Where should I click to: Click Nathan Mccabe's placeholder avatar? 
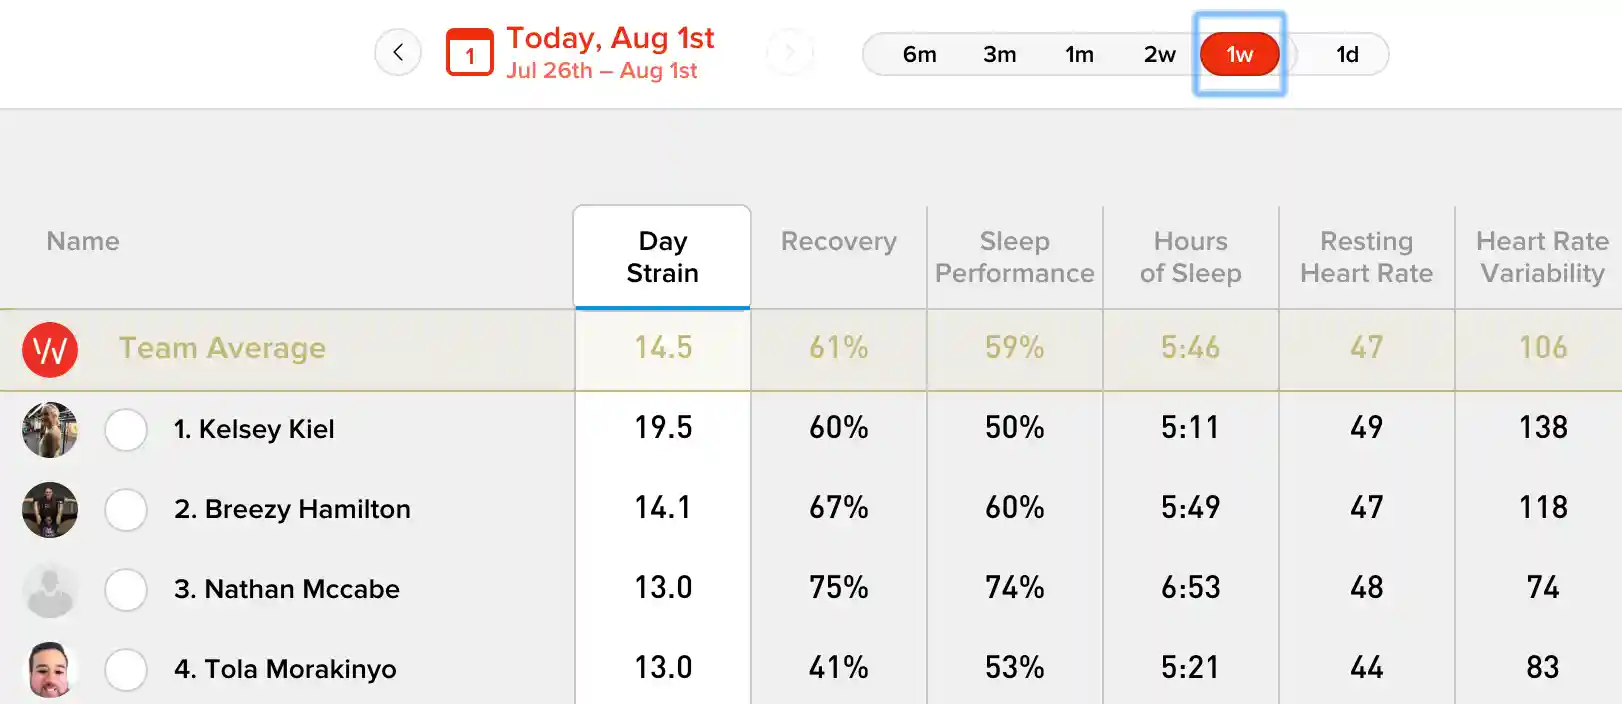[x=50, y=590]
